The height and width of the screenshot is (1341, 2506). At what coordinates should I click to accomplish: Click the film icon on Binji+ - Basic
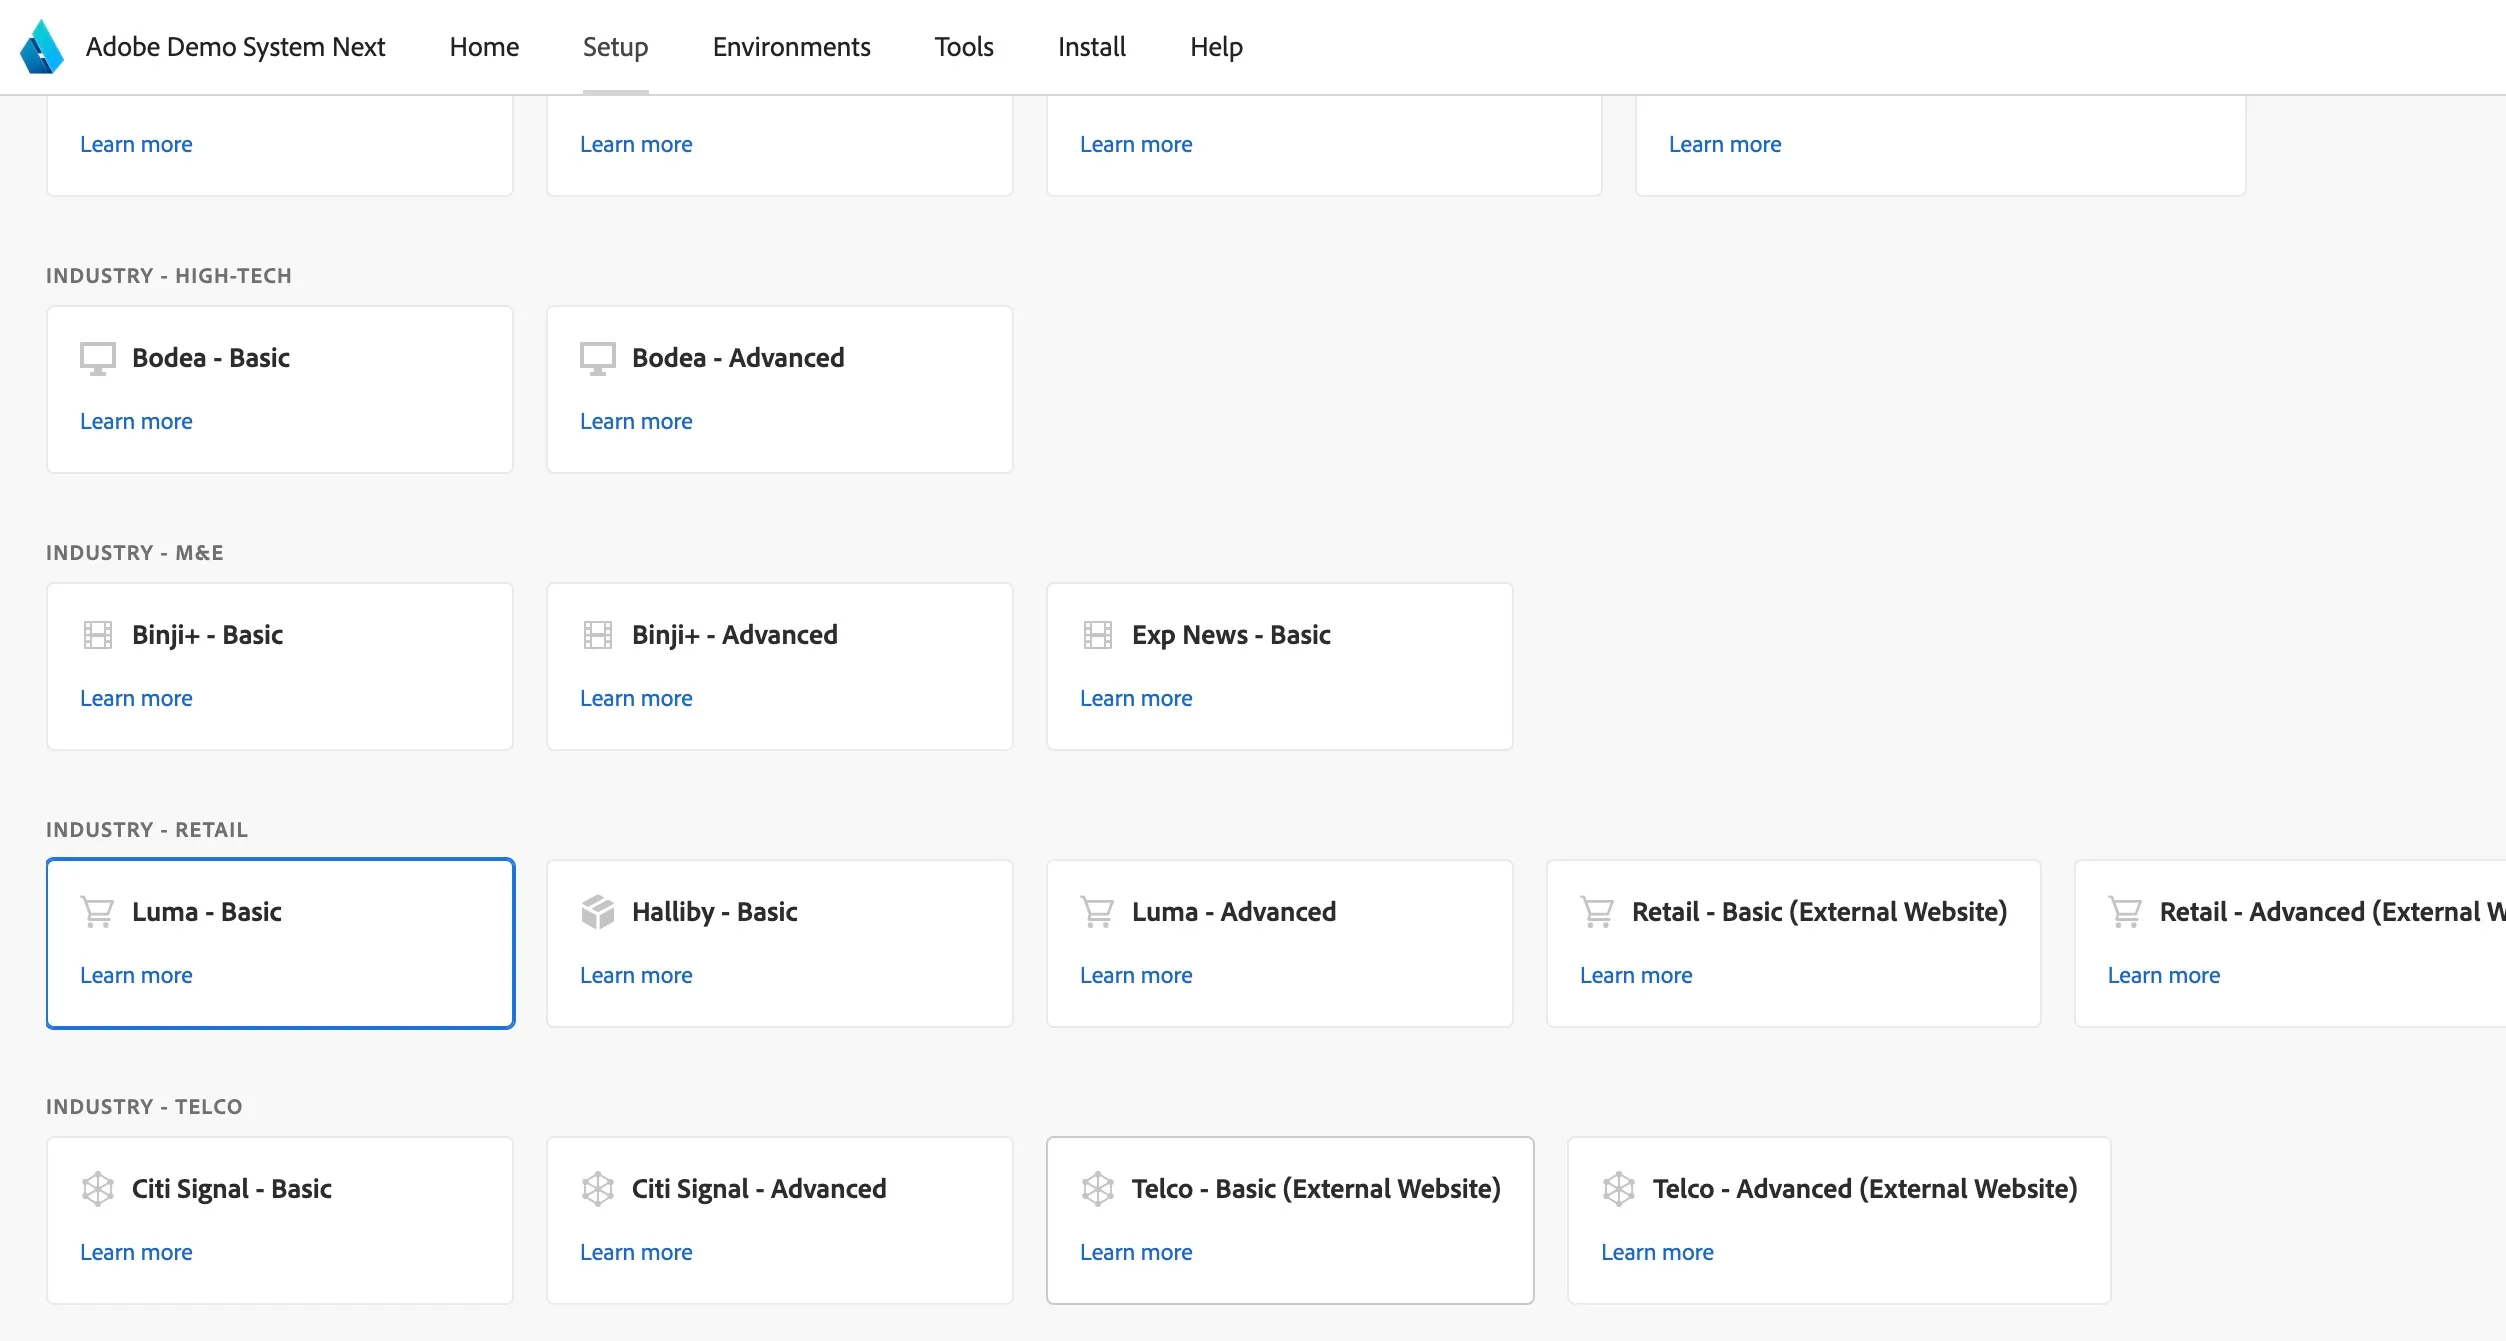[x=98, y=635]
